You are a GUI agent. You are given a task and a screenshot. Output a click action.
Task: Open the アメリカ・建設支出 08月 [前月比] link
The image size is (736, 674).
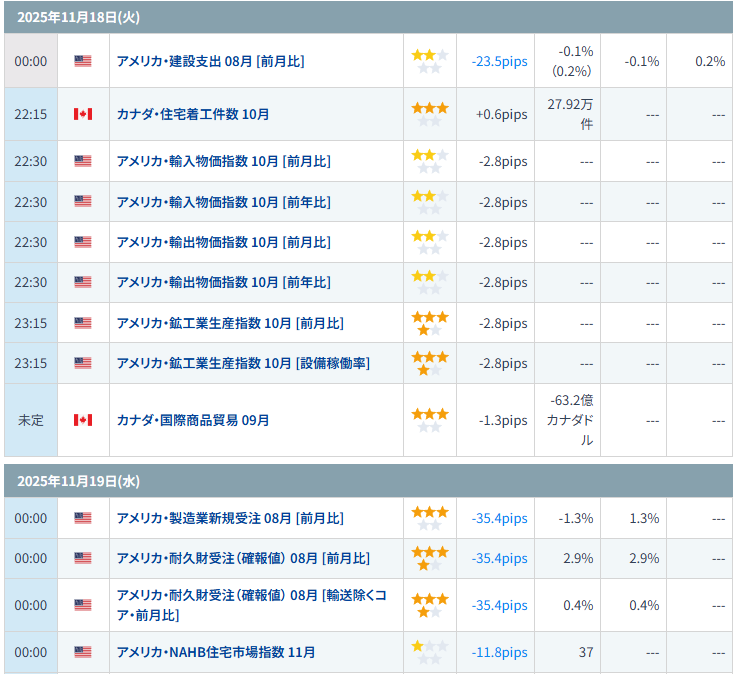[210, 61]
